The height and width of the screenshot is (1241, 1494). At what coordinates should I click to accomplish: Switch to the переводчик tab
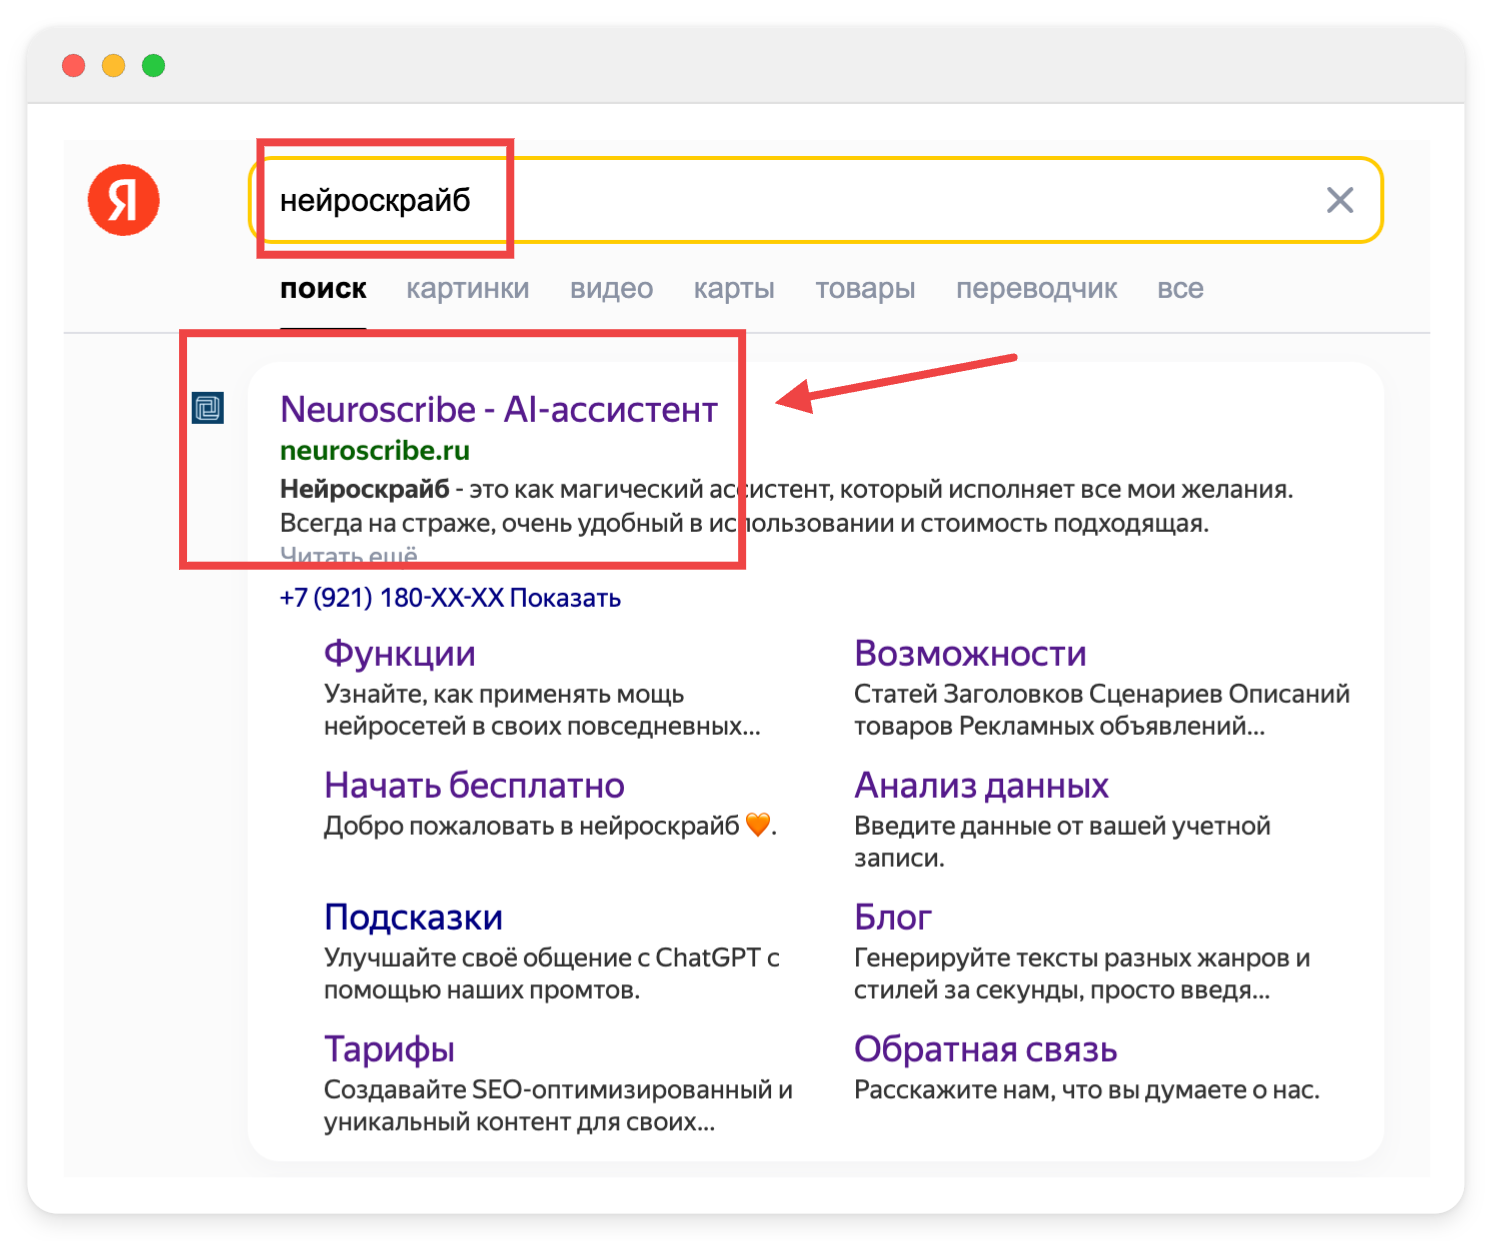[x=1036, y=289]
